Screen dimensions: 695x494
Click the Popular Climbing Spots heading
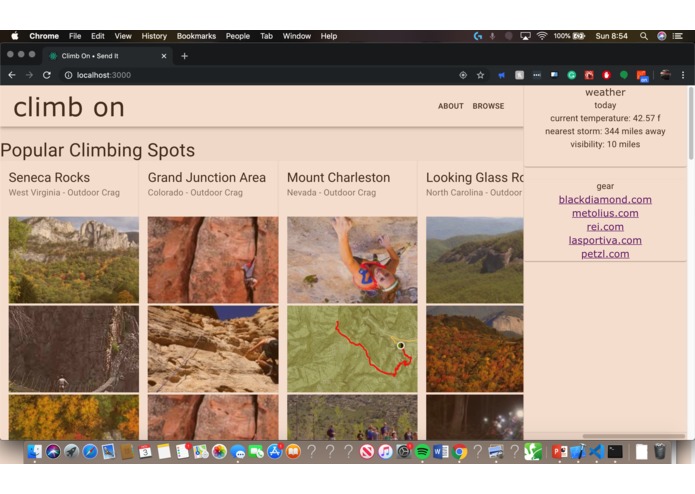(98, 151)
